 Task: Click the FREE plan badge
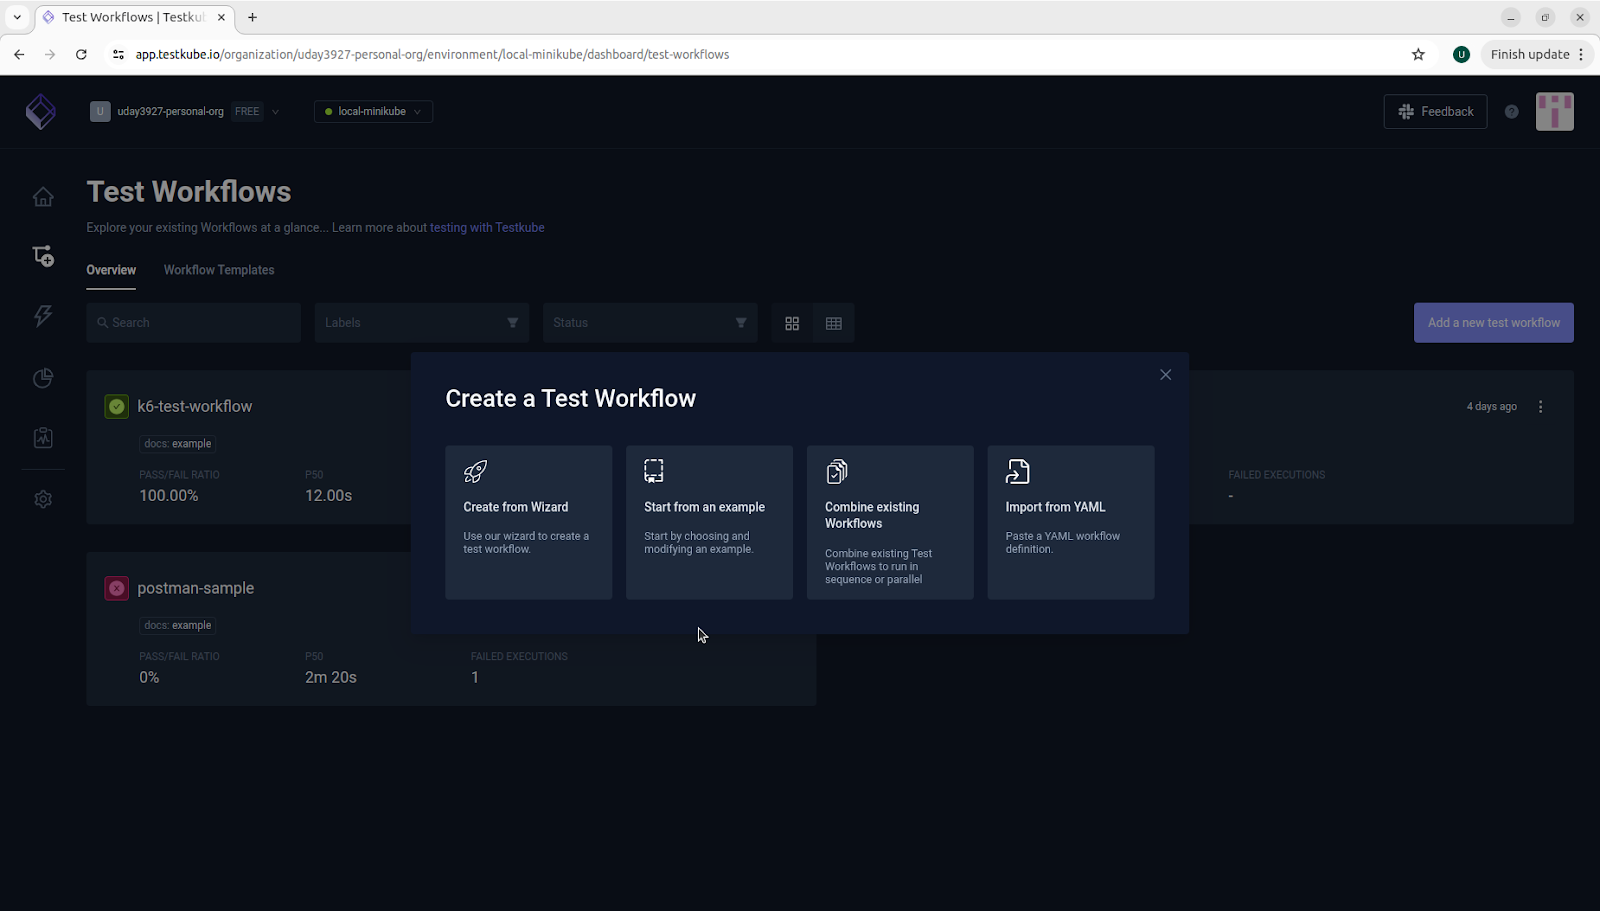coord(247,112)
